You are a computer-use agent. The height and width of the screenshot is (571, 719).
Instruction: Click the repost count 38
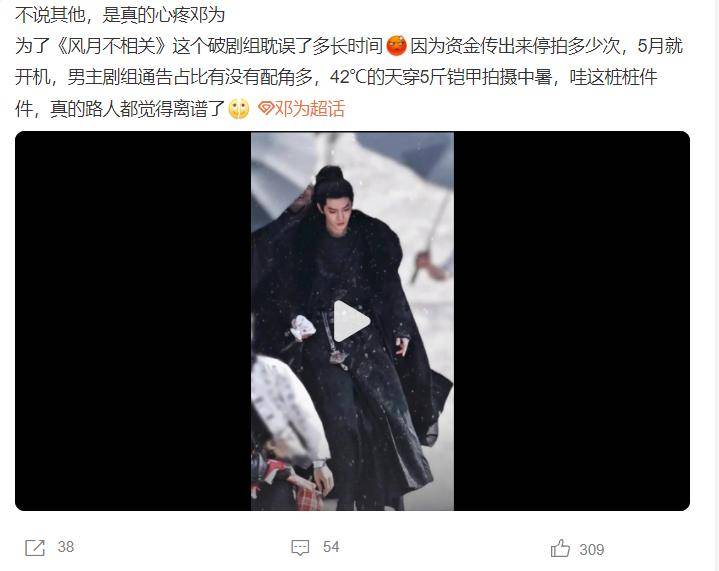click(66, 547)
